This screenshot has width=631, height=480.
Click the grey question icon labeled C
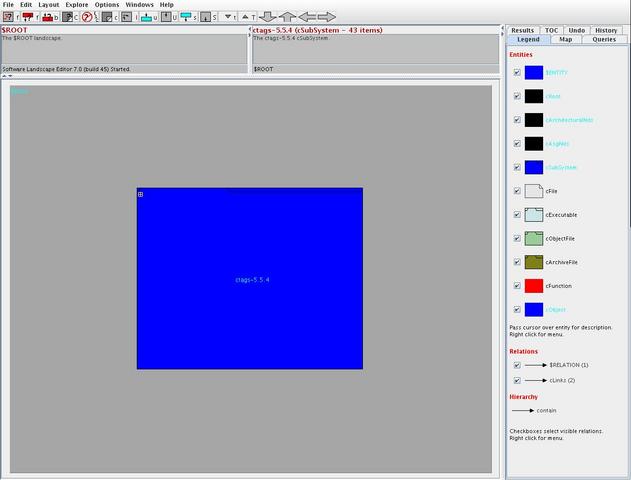(x=67, y=17)
